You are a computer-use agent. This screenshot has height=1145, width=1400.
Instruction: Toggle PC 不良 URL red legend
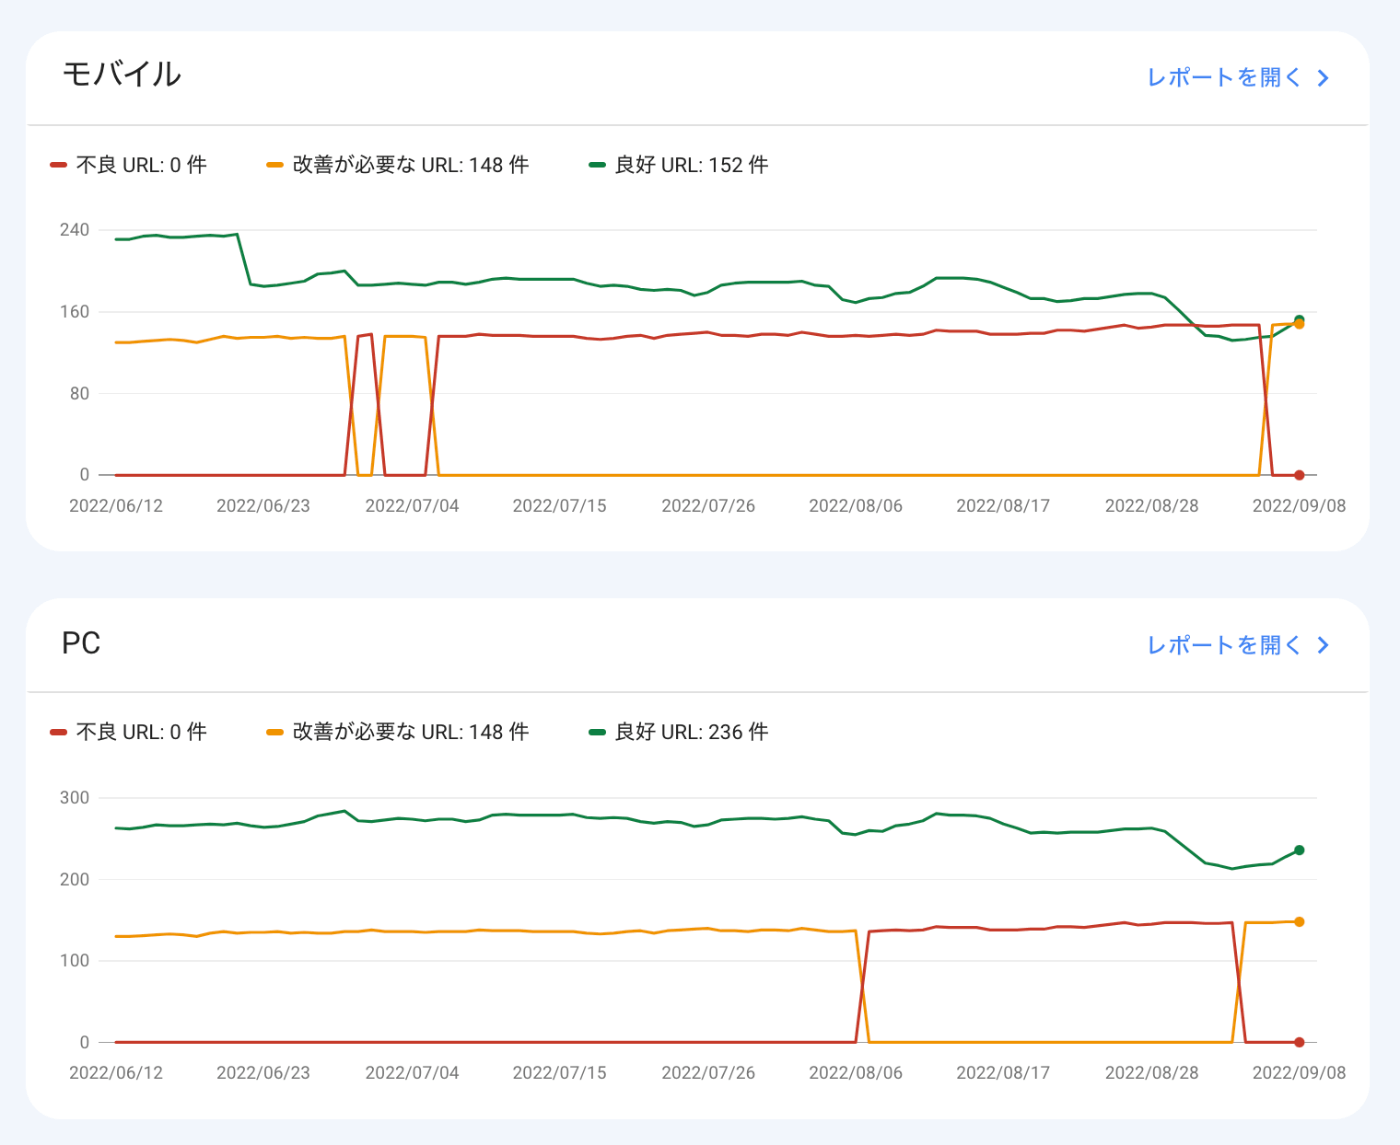coord(129,732)
